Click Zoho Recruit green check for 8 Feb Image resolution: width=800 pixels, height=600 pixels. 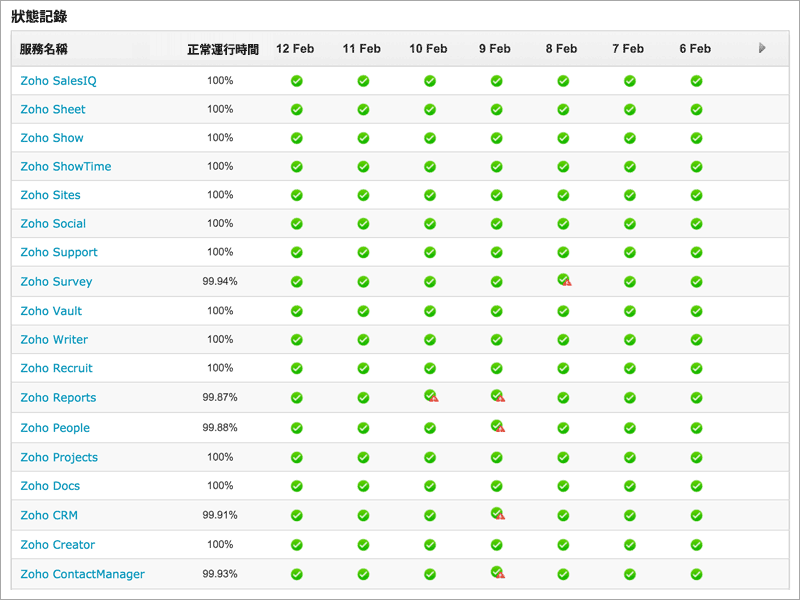click(x=563, y=368)
